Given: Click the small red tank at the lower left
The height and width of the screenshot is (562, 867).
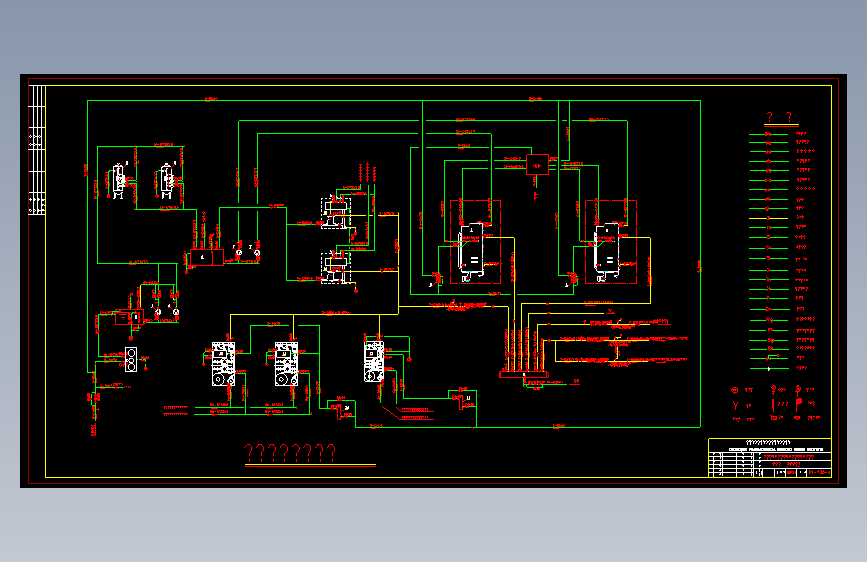Looking at the screenshot, I should click(129, 317).
